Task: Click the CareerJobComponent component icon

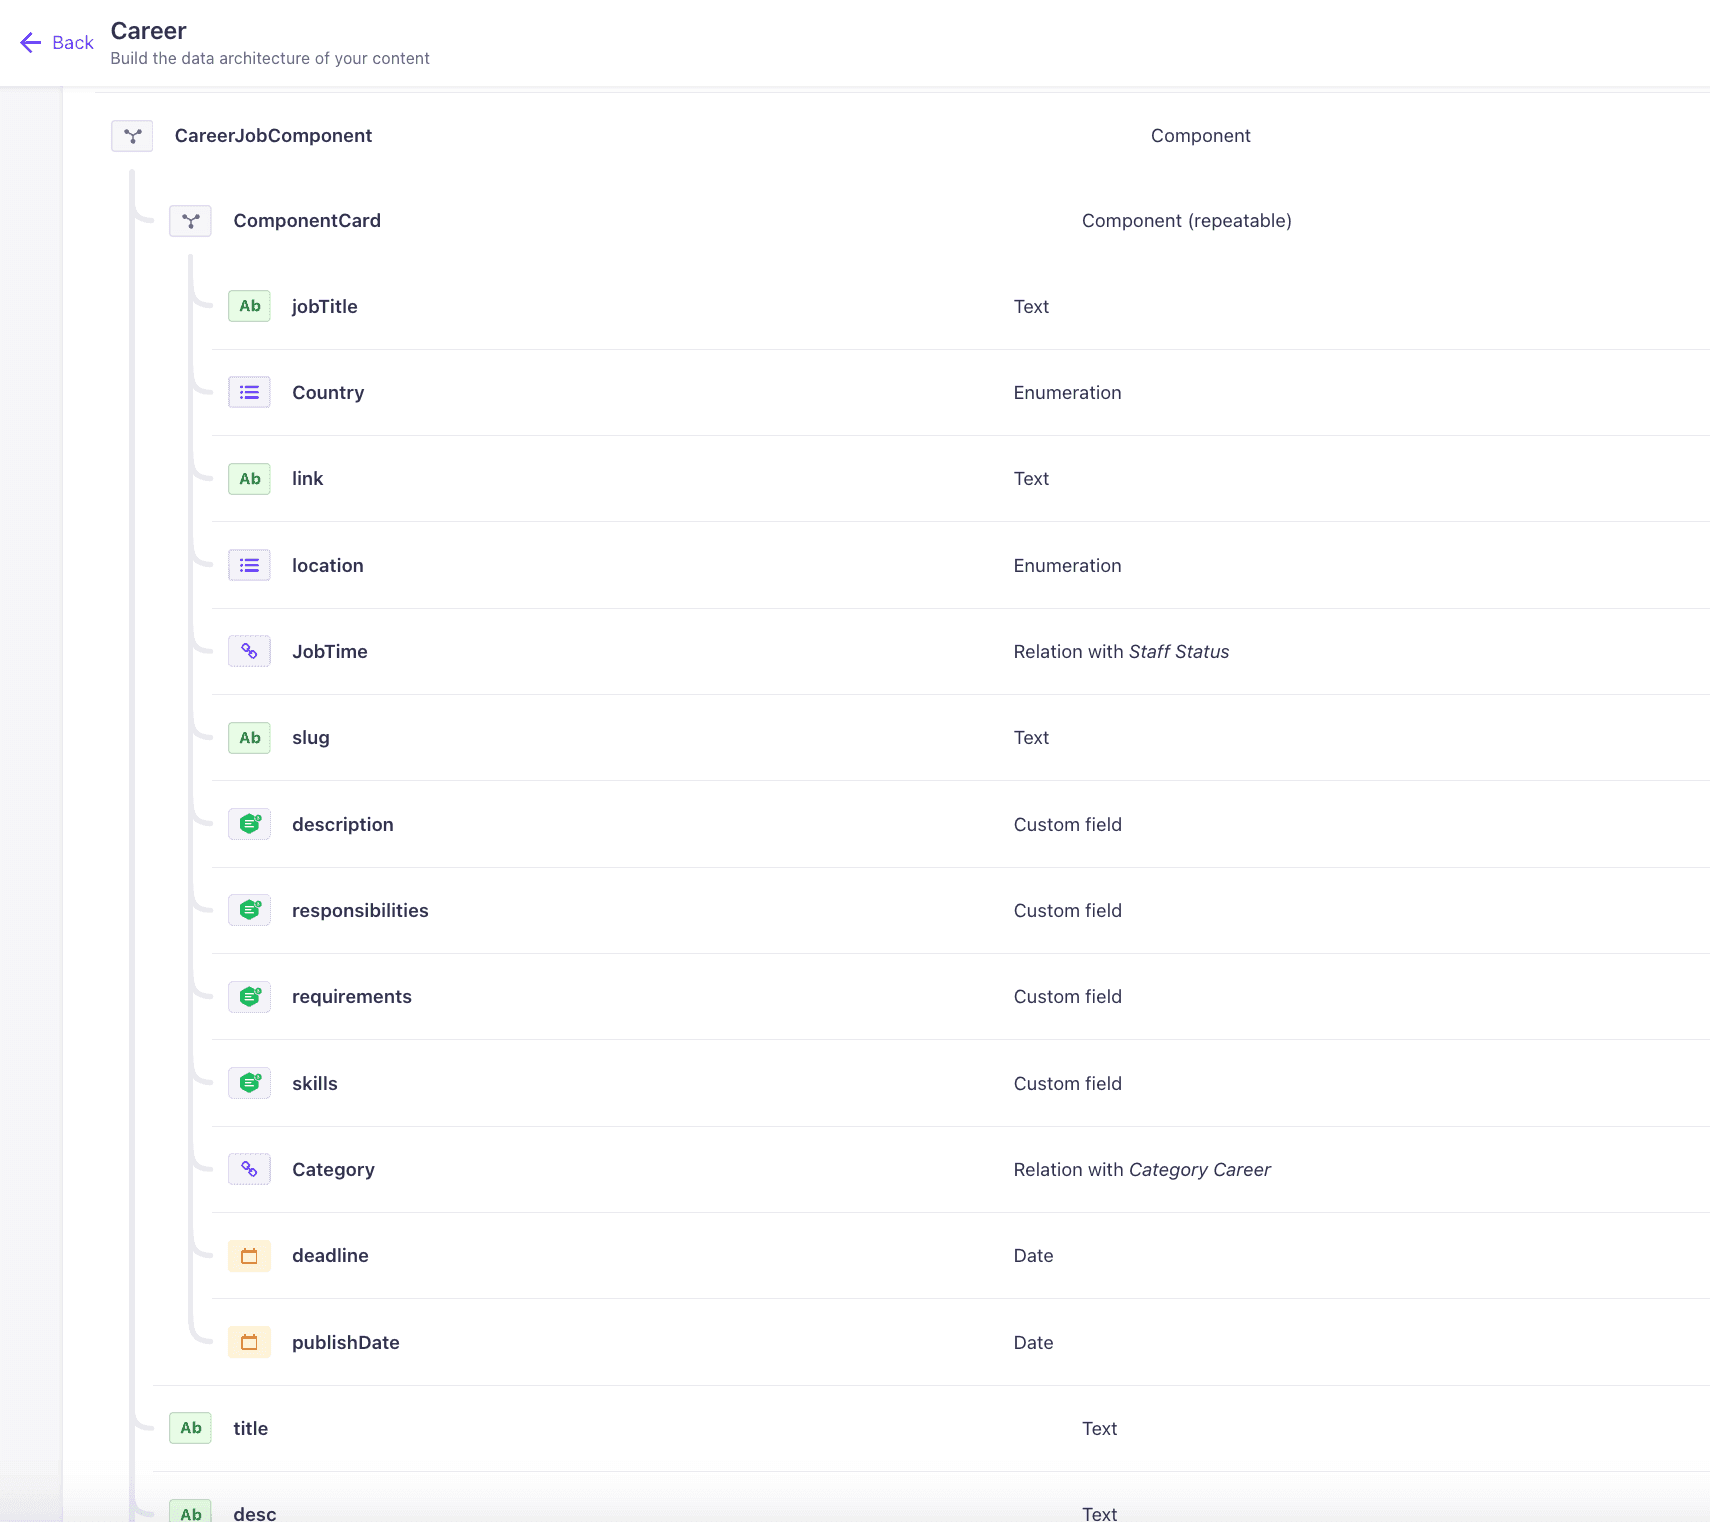Action: pyautogui.click(x=132, y=136)
